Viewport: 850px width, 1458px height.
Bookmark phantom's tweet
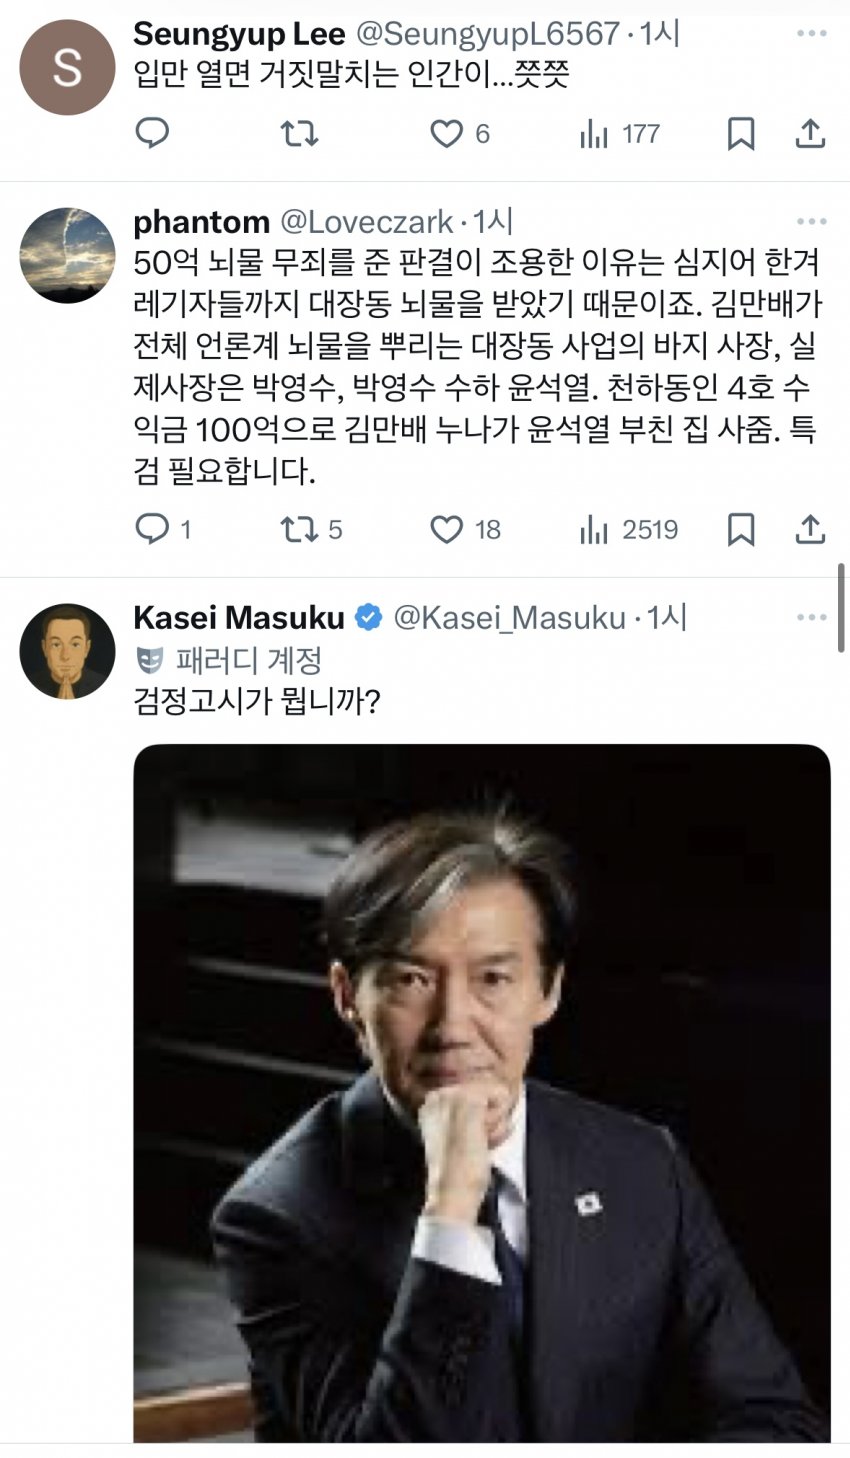click(x=740, y=529)
